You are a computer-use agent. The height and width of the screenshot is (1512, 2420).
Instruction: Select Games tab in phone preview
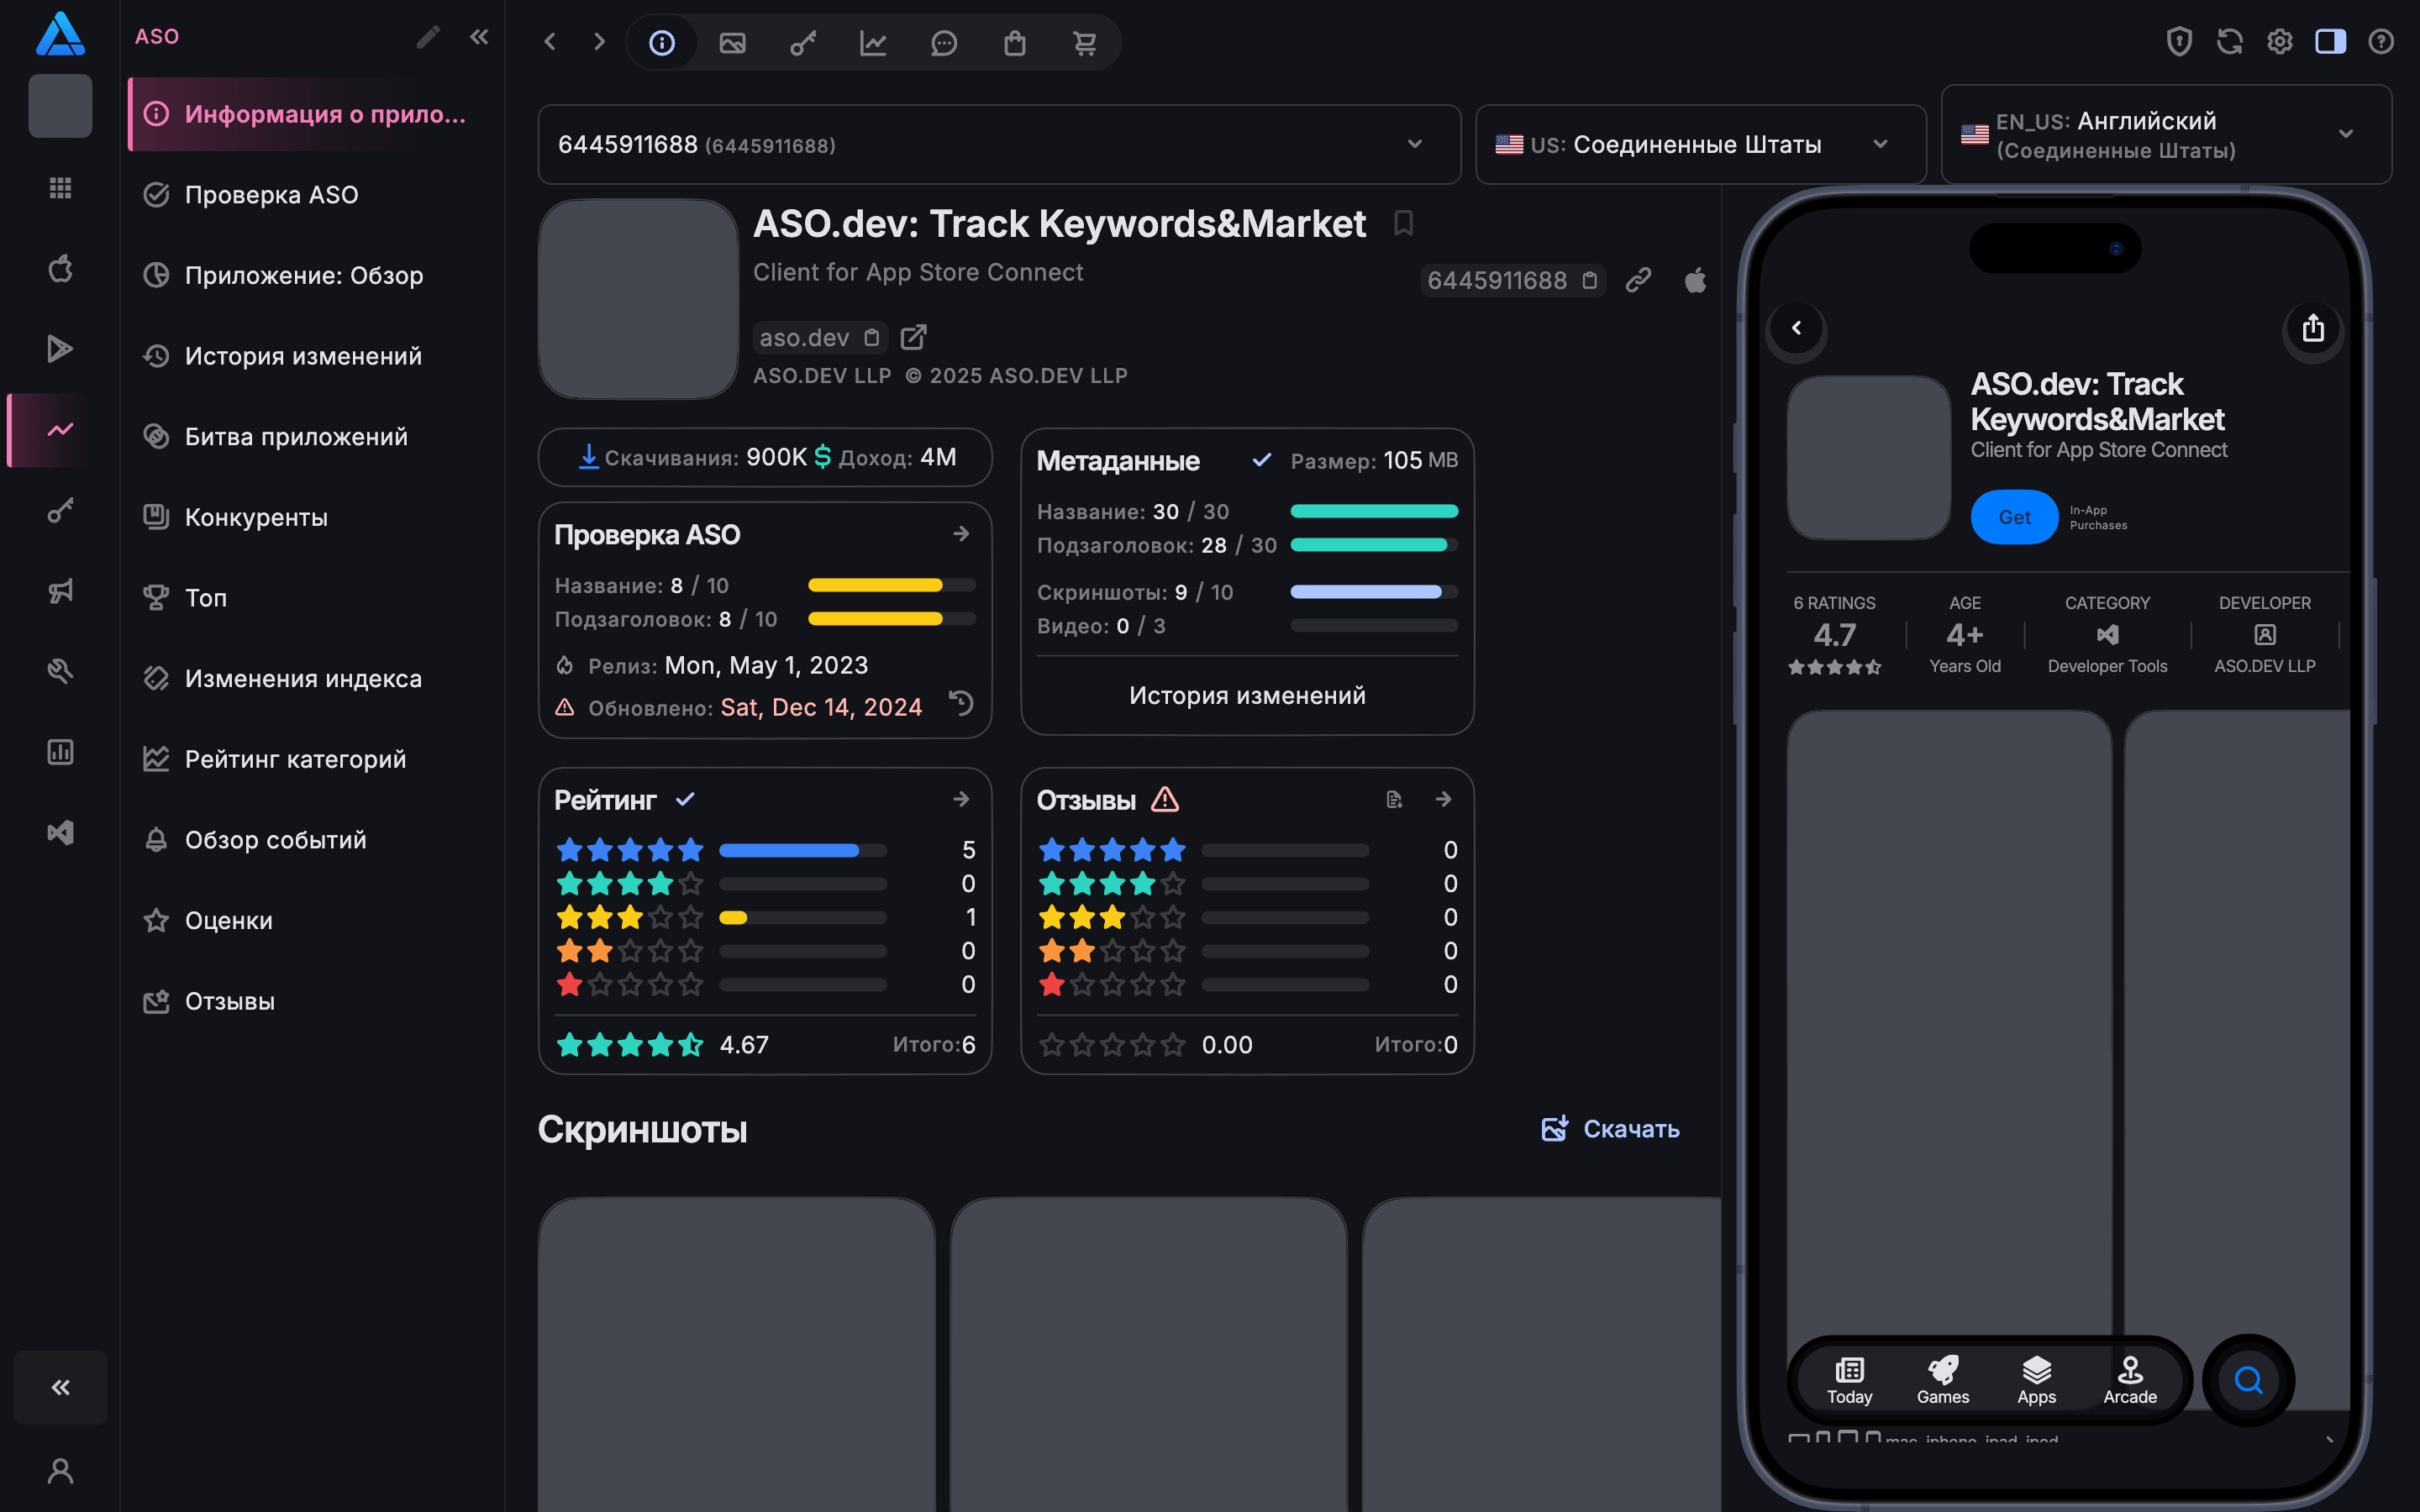click(x=1942, y=1380)
